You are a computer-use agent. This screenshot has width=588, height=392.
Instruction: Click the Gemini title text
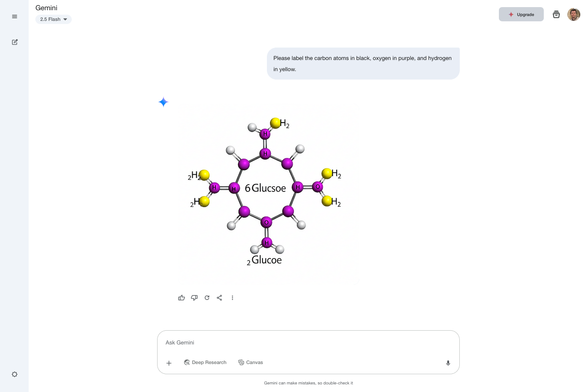tap(46, 8)
